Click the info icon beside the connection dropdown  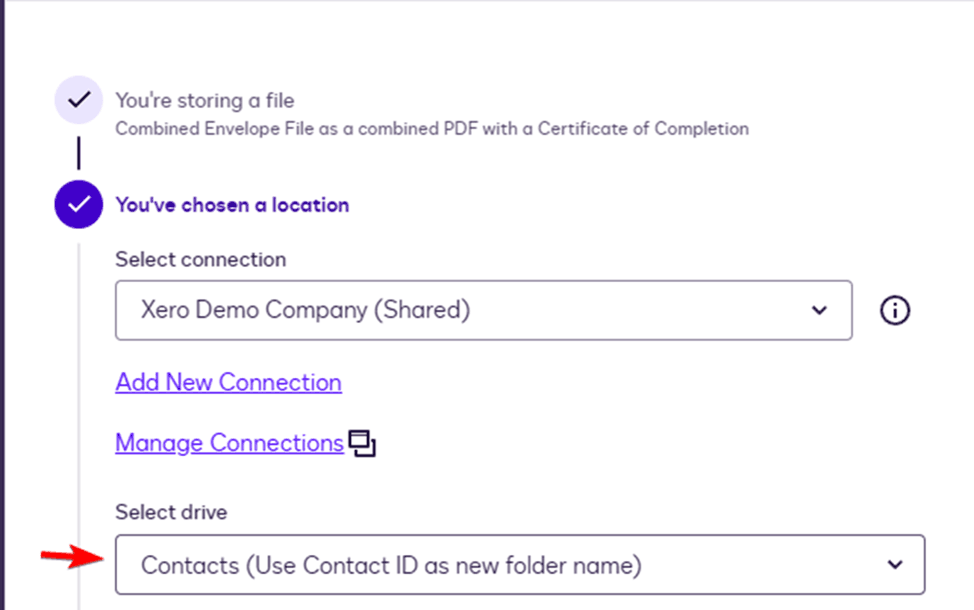pyautogui.click(x=894, y=311)
